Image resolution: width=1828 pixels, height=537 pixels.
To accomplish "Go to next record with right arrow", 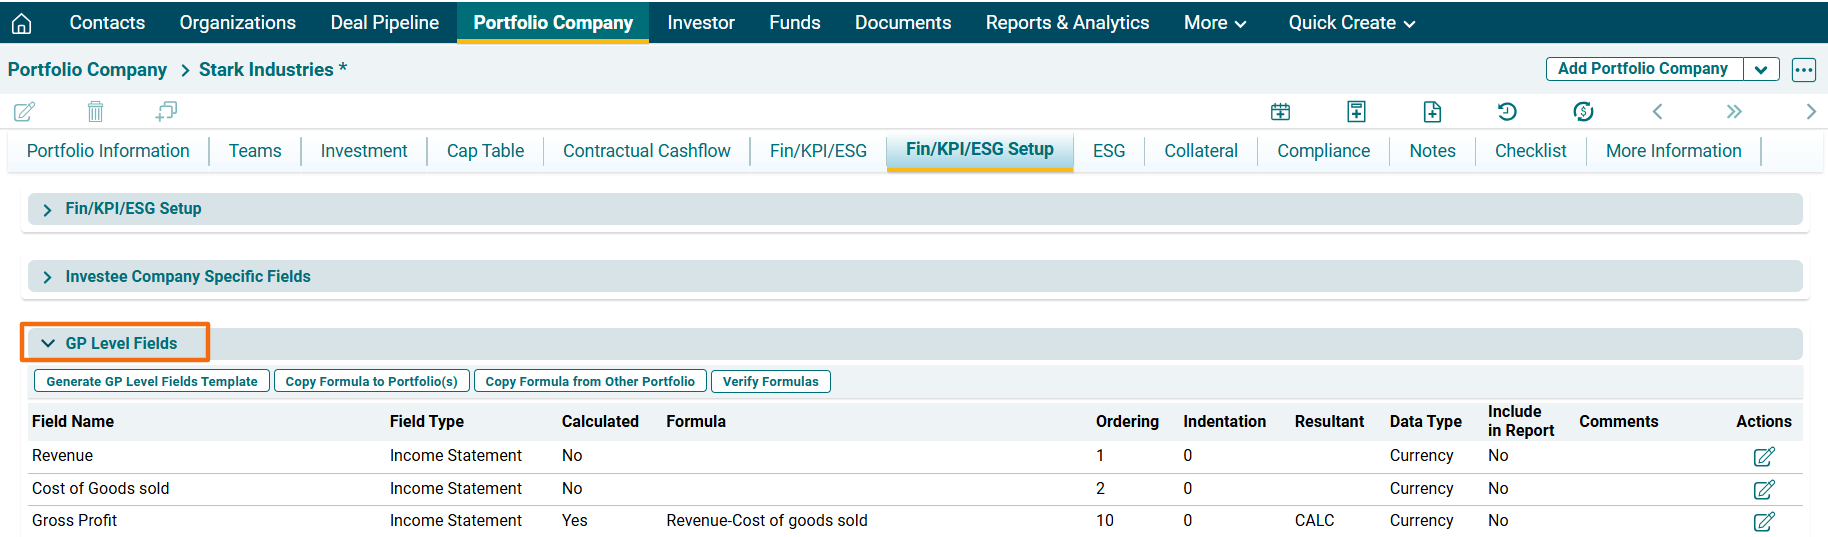I will pos(1810,111).
